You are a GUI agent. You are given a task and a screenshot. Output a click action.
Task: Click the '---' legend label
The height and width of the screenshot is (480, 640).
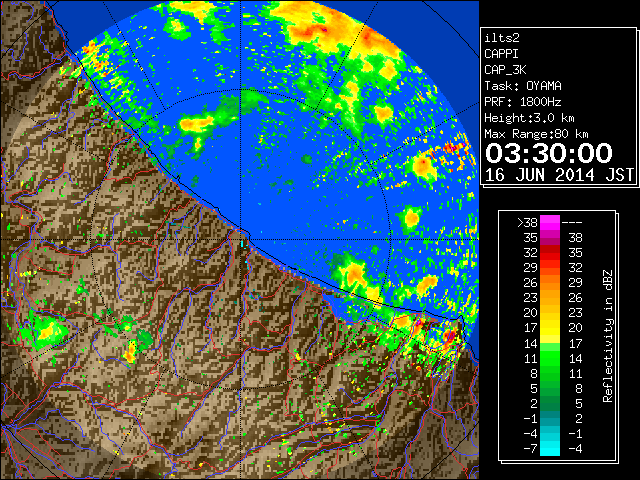click(x=572, y=223)
